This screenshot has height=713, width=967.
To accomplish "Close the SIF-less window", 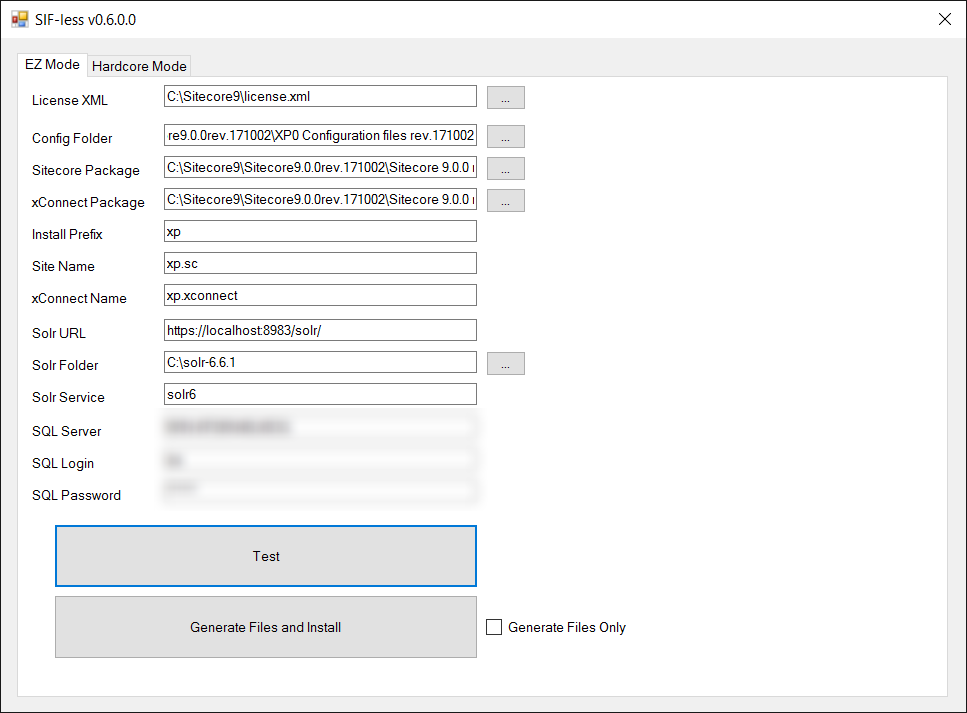I will coord(944,19).
